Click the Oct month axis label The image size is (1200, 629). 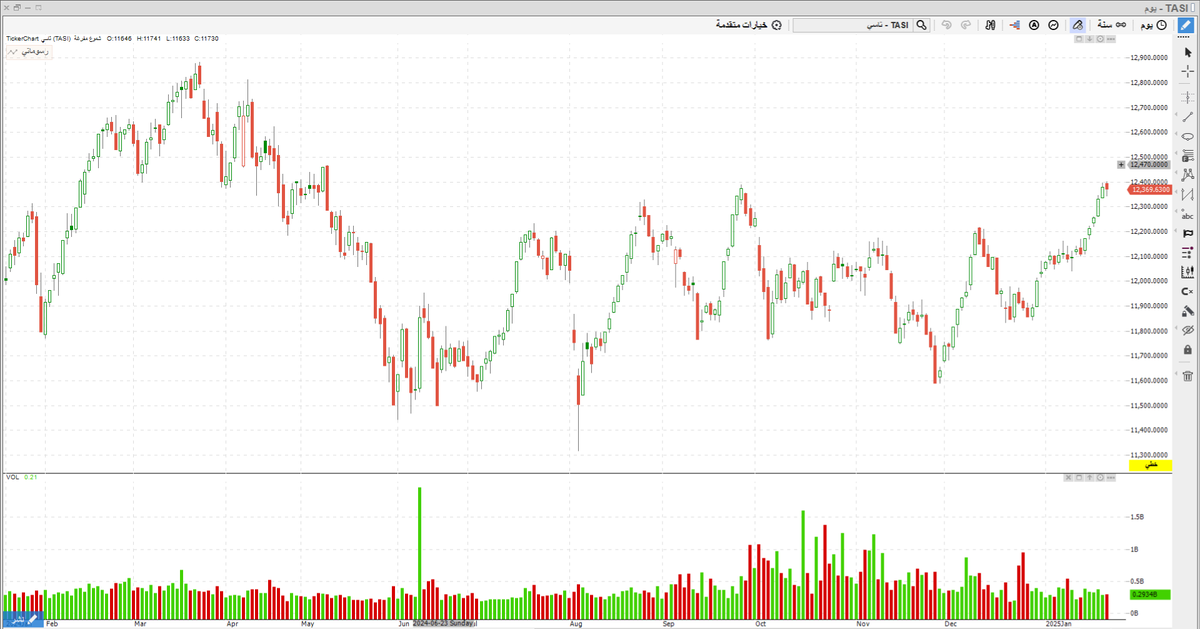761,622
